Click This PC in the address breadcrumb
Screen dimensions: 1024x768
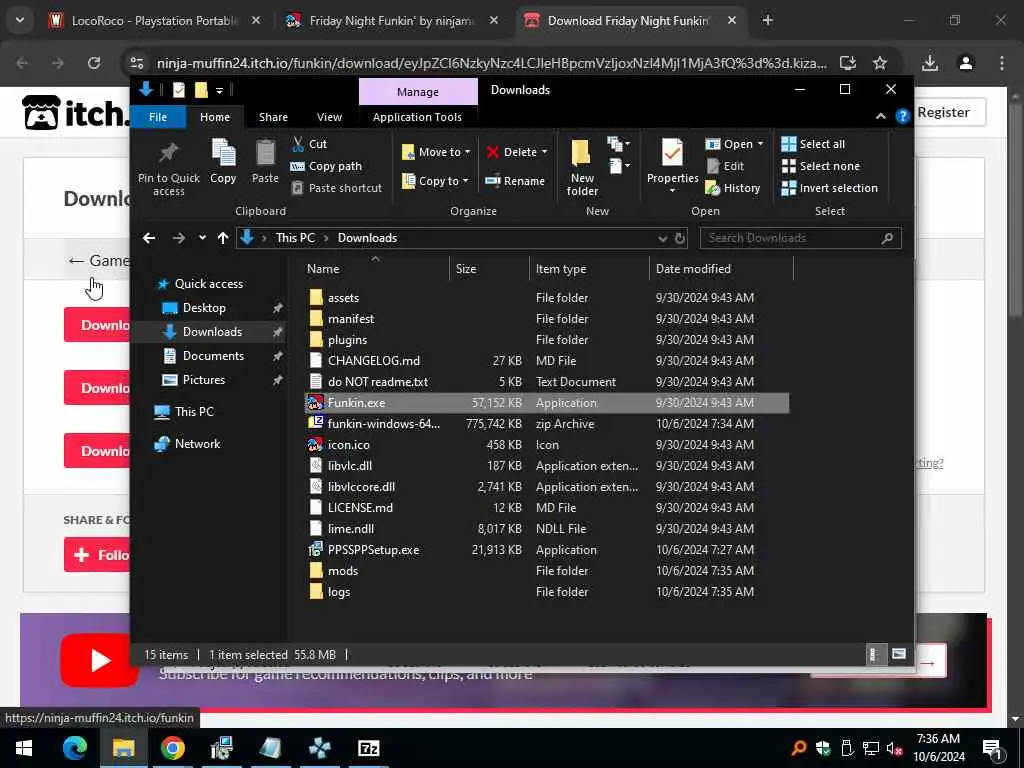[x=295, y=238]
